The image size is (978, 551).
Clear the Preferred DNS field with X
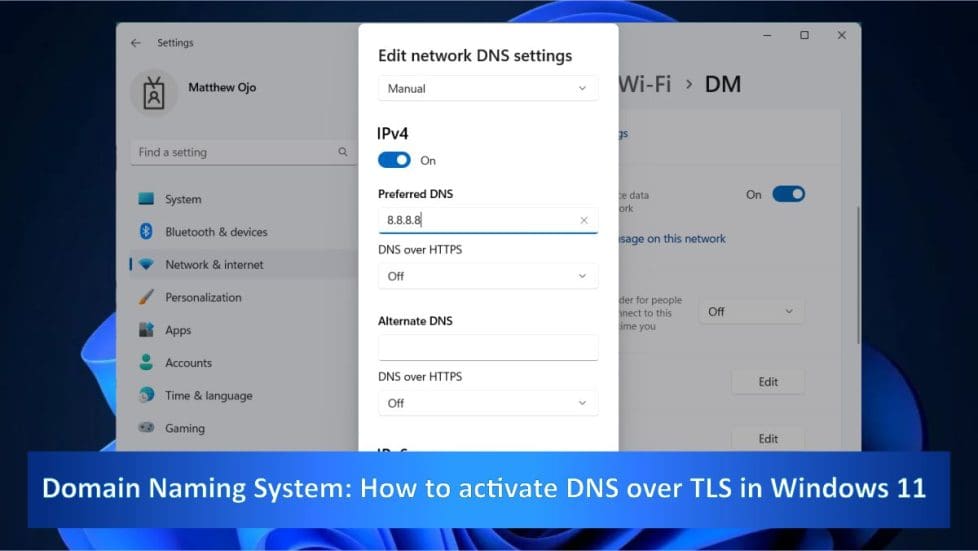click(x=584, y=220)
